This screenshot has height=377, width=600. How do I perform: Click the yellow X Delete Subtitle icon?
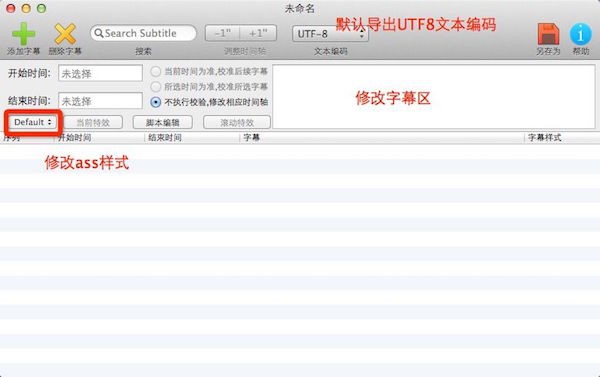tap(65, 34)
